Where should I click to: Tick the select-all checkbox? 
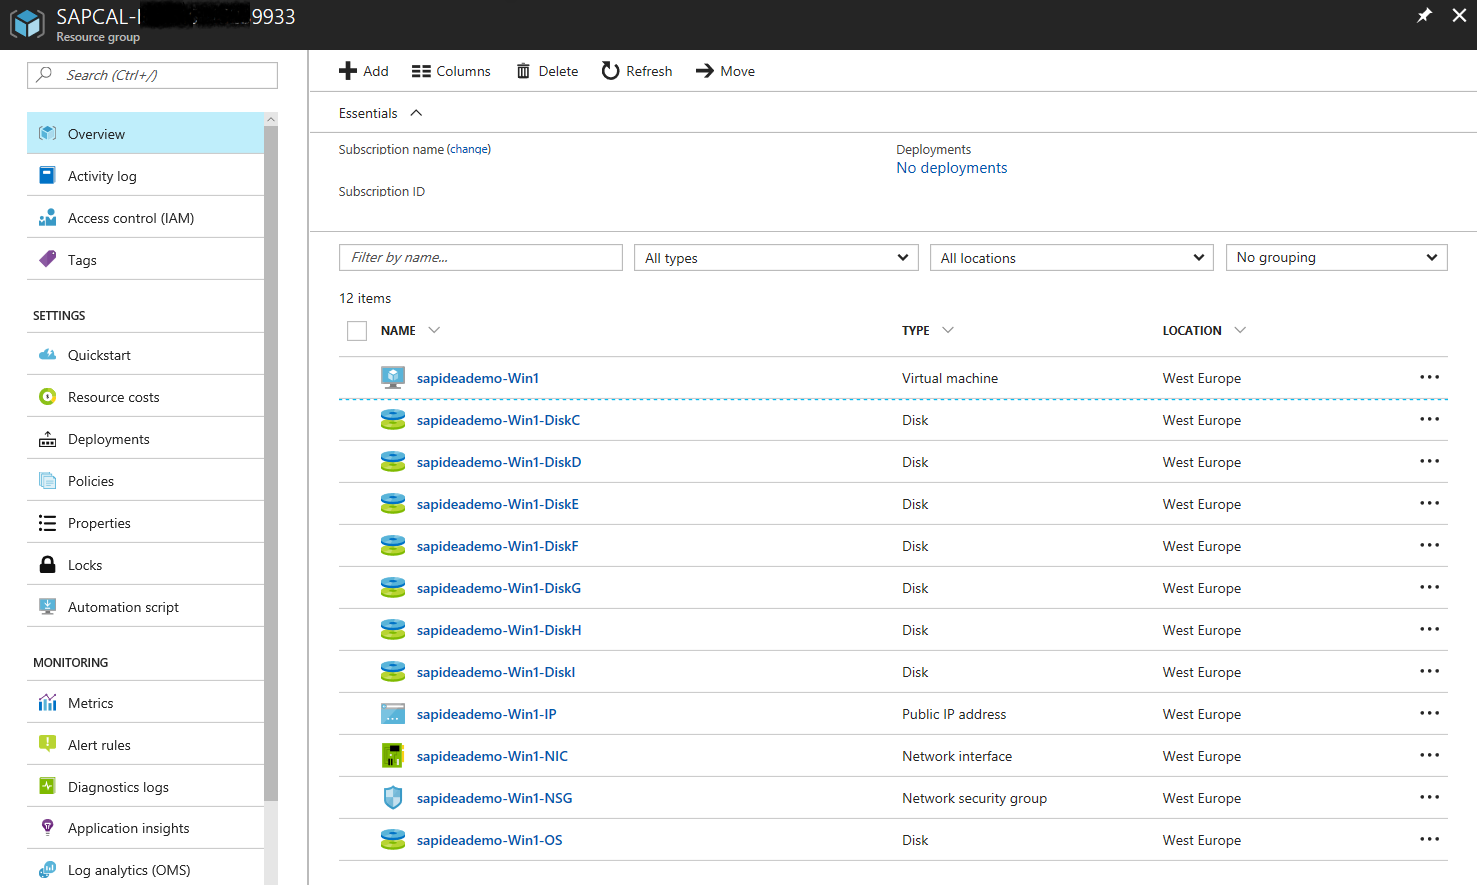pos(357,331)
